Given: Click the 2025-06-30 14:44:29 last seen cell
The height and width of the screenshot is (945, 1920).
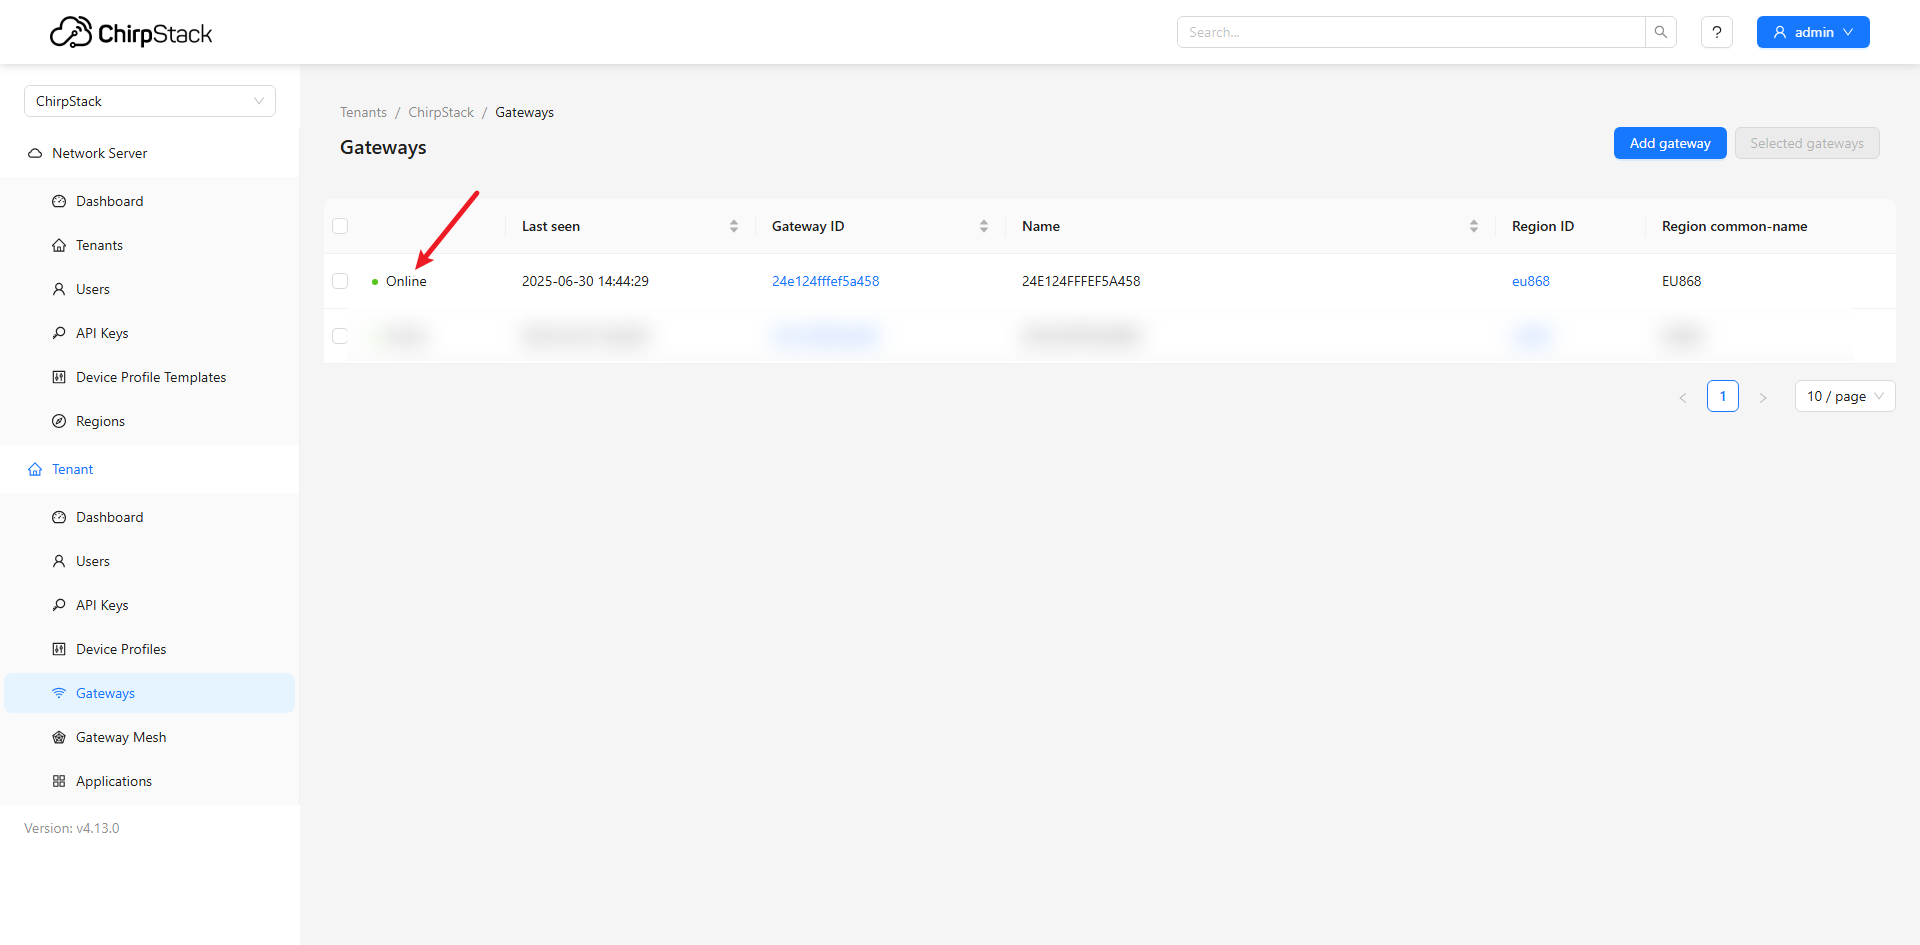Looking at the screenshot, I should pyautogui.click(x=585, y=281).
